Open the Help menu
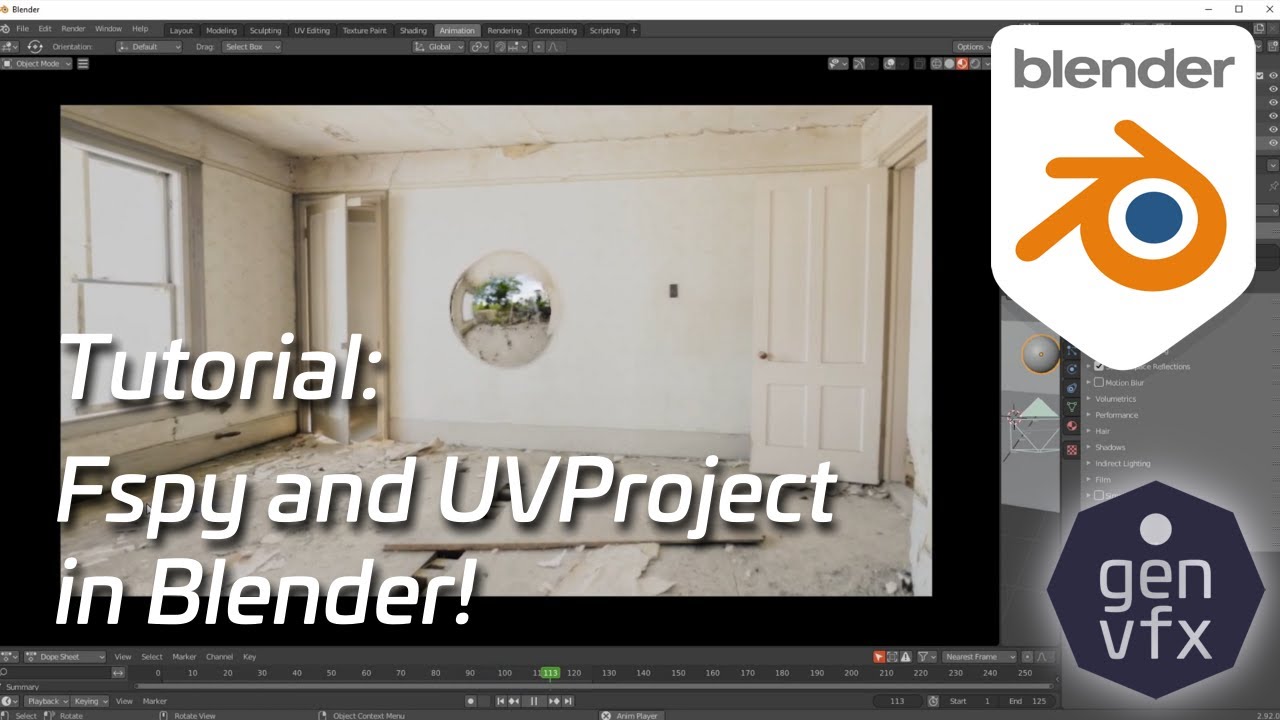The height and width of the screenshot is (720, 1280). [x=140, y=29]
